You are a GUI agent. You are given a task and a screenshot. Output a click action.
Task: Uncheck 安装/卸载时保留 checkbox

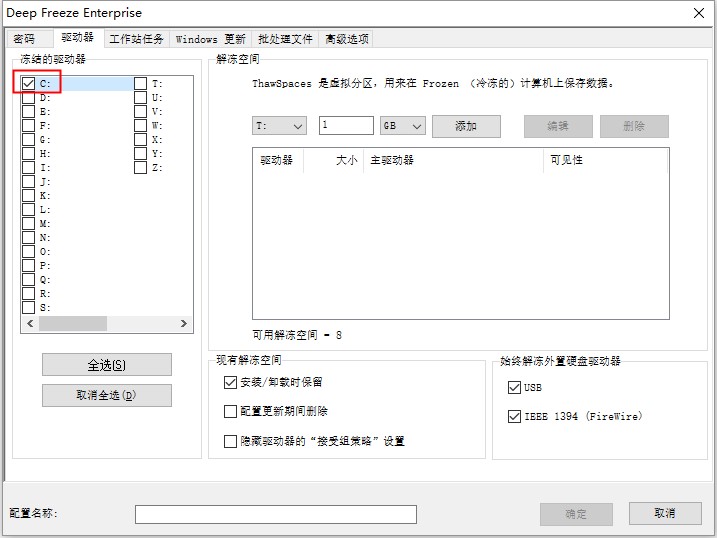pyautogui.click(x=230, y=382)
